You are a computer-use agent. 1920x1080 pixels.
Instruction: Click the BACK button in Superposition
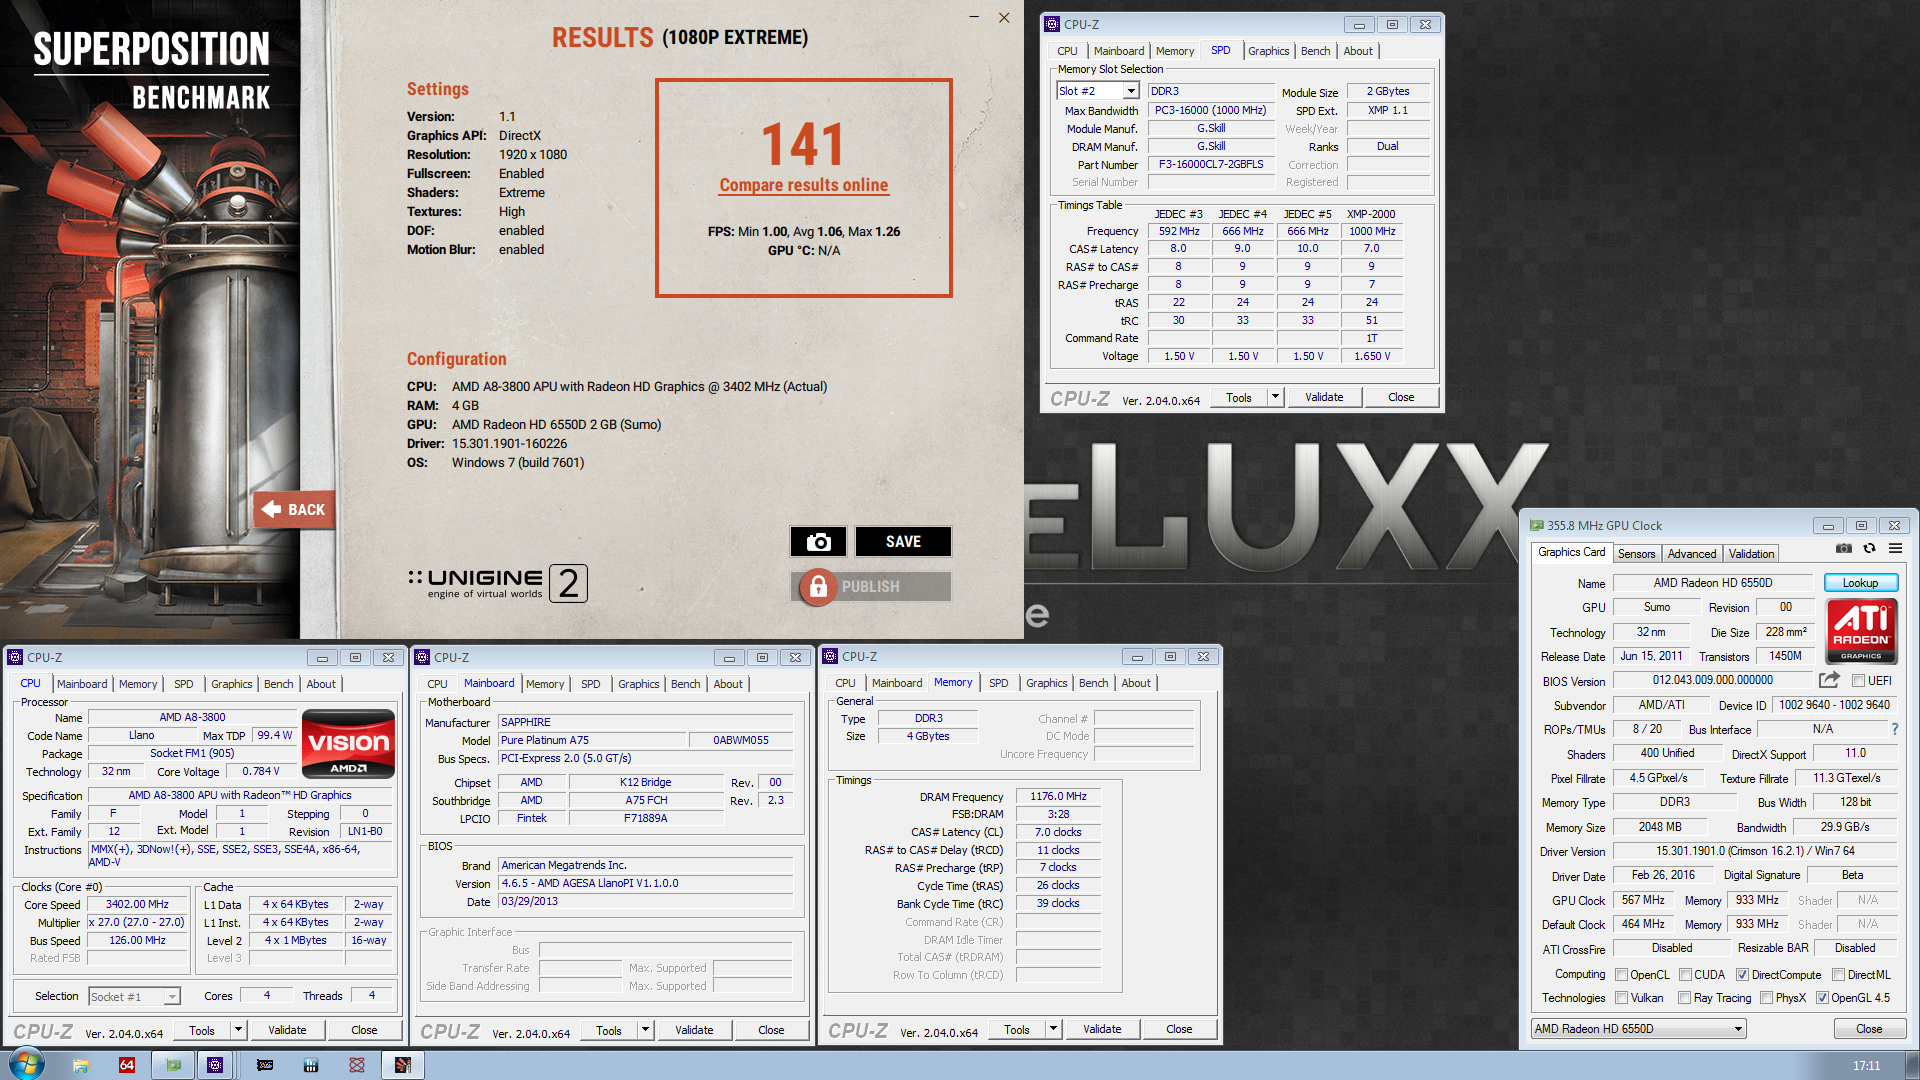[293, 510]
